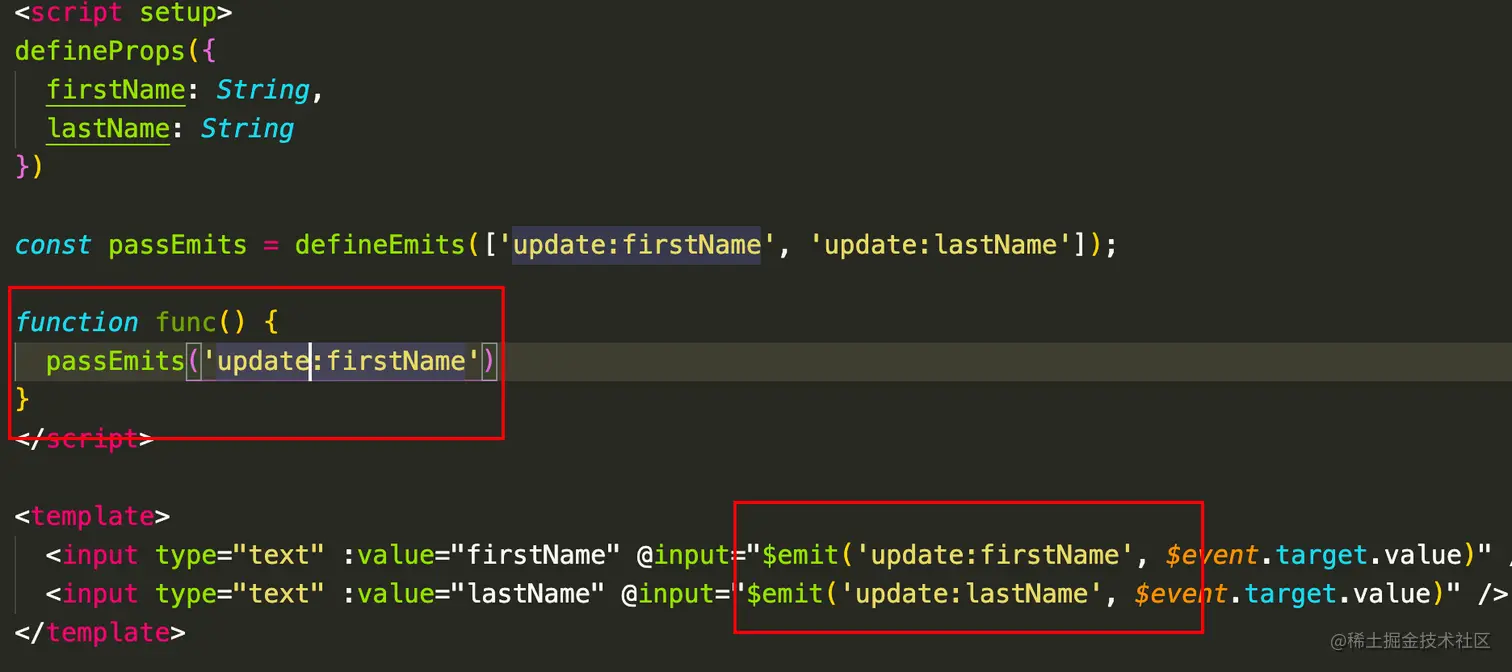The image size is (1512, 672).
Task: Click '$emit' in the lastName input line
Action: click(785, 594)
